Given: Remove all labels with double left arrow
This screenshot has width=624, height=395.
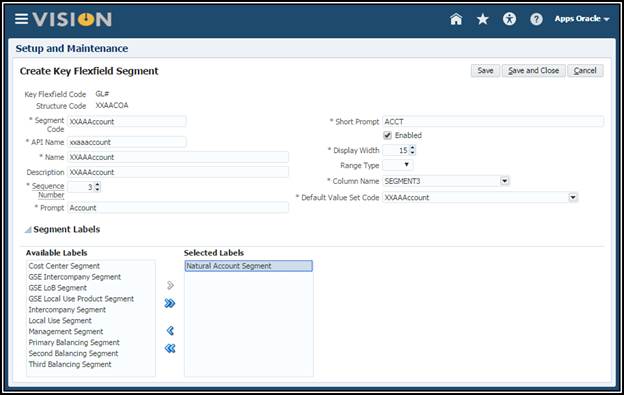Looking at the screenshot, I should point(170,348).
